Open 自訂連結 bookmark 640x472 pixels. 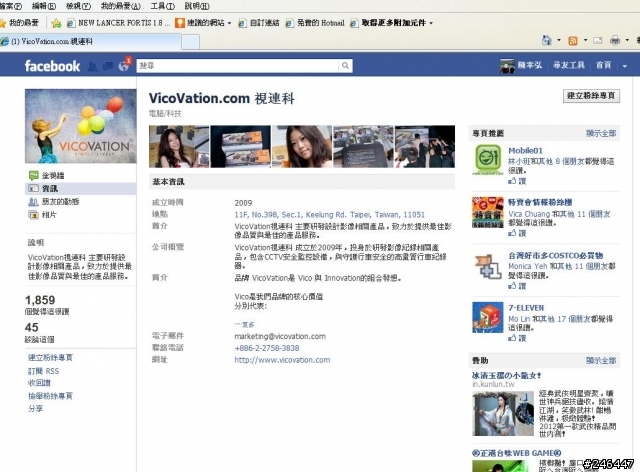point(259,23)
